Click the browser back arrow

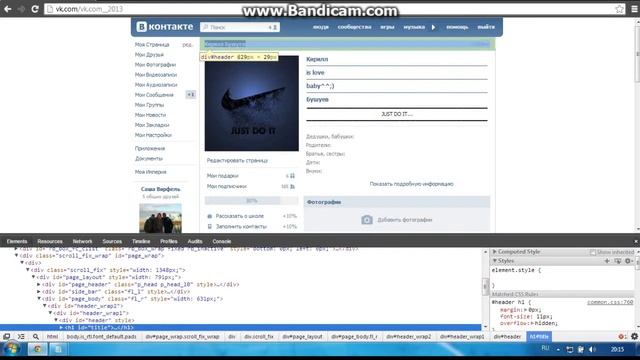[x=8, y=9]
